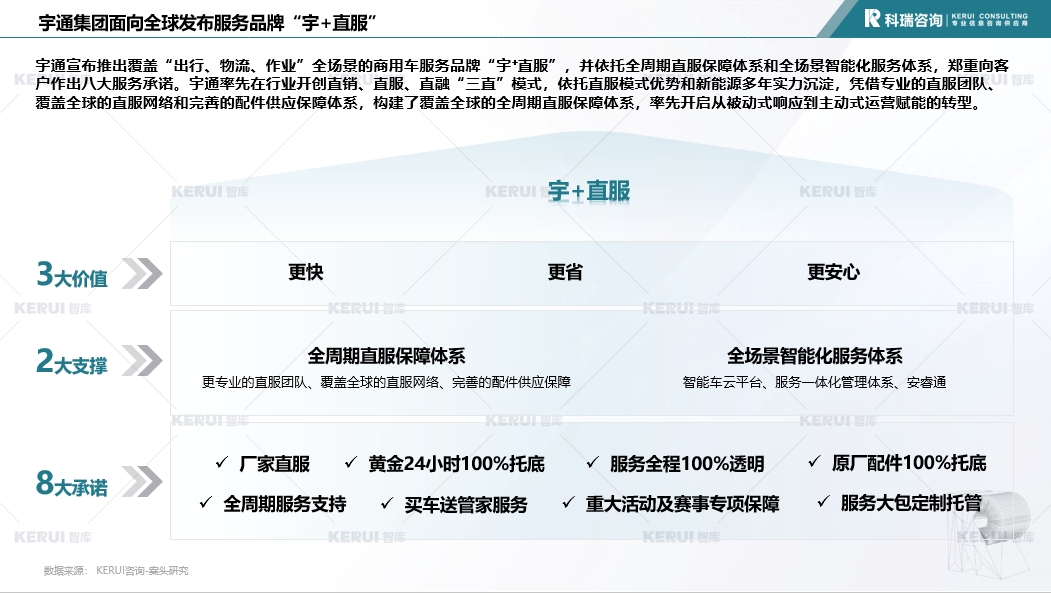Click the 数据来源 KERUI咨询 footer text
This screenshot has width=1051, height=593.
pos(116,571)
